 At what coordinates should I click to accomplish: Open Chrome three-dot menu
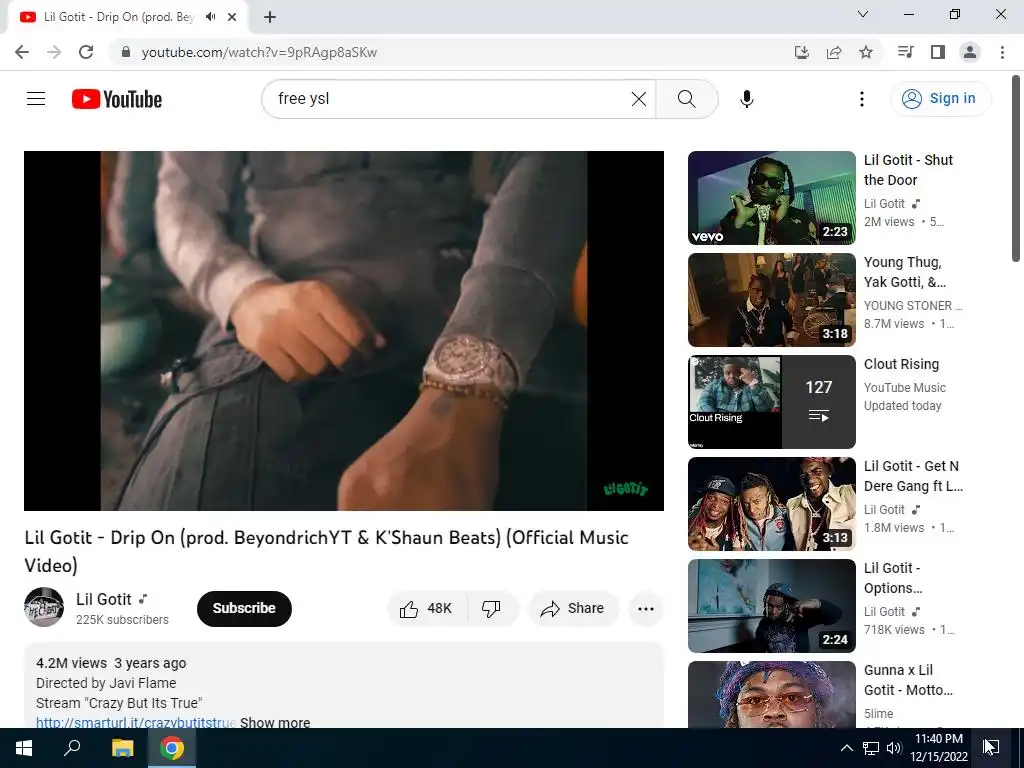pos(1002,52)
